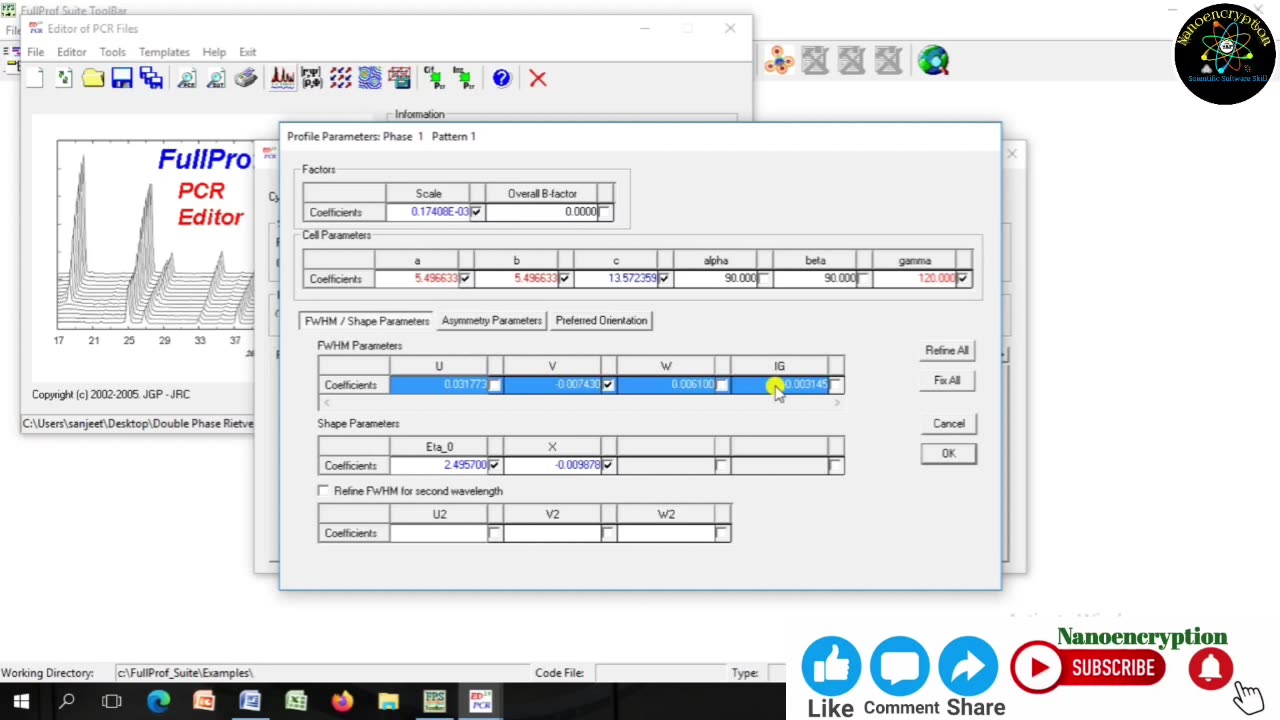This screenshot has height=720, width=1280.
Task: Click the Eta_0 coefficient value field
Action: [438, 465]
